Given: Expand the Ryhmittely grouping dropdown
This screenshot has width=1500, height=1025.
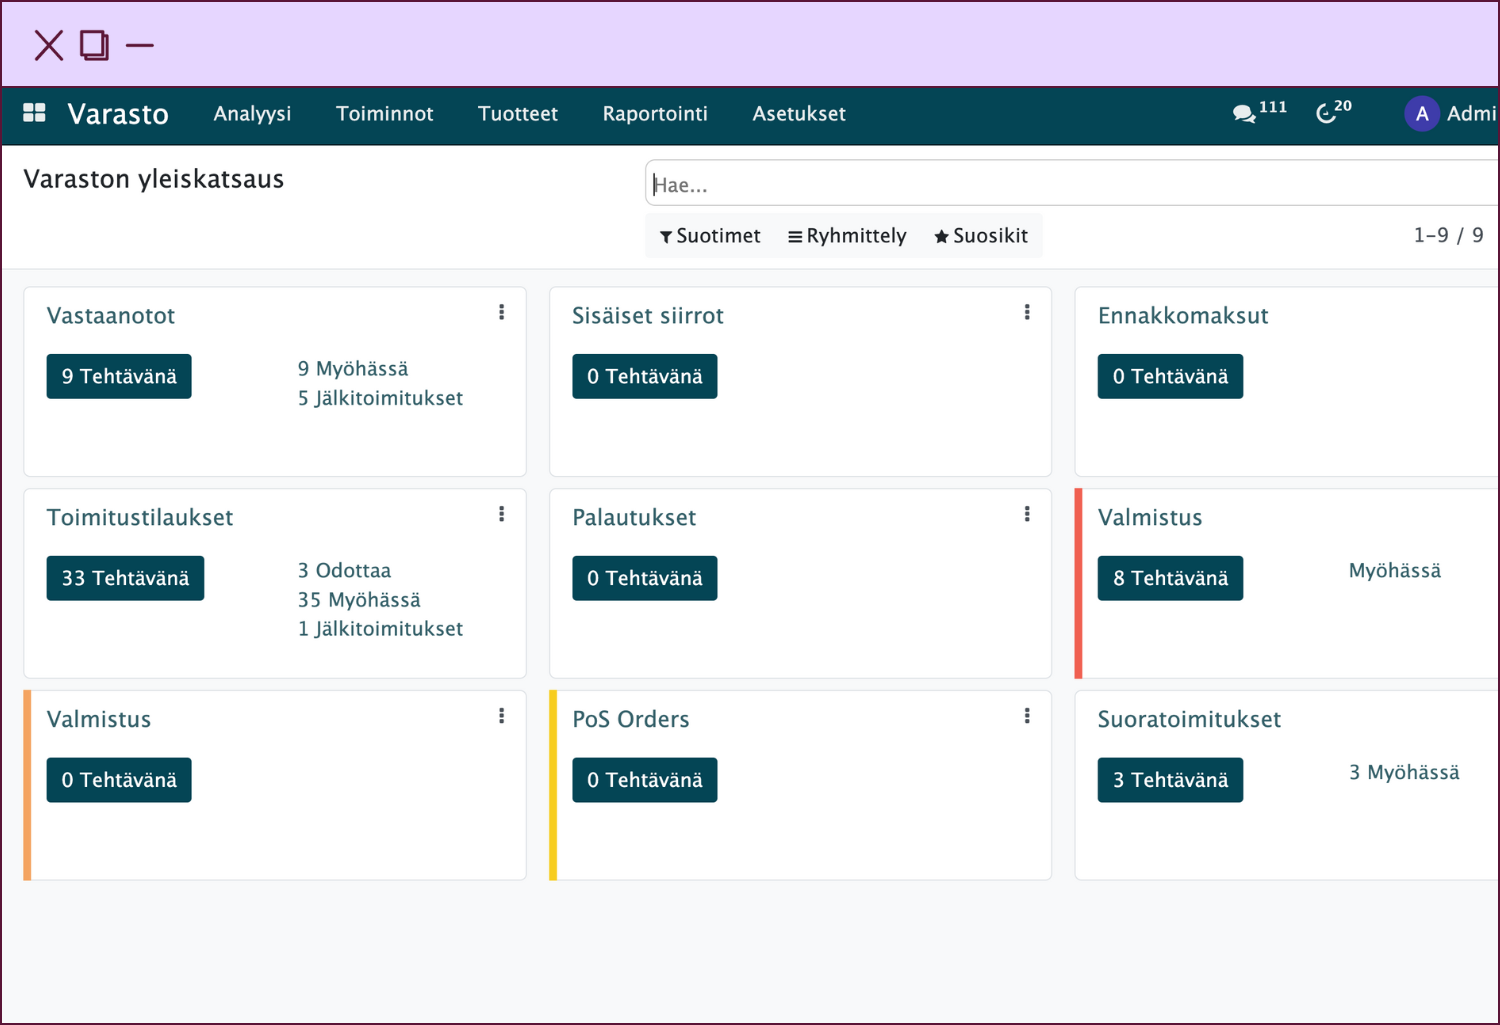Looking at the screenshot, I should coord(847,236).
